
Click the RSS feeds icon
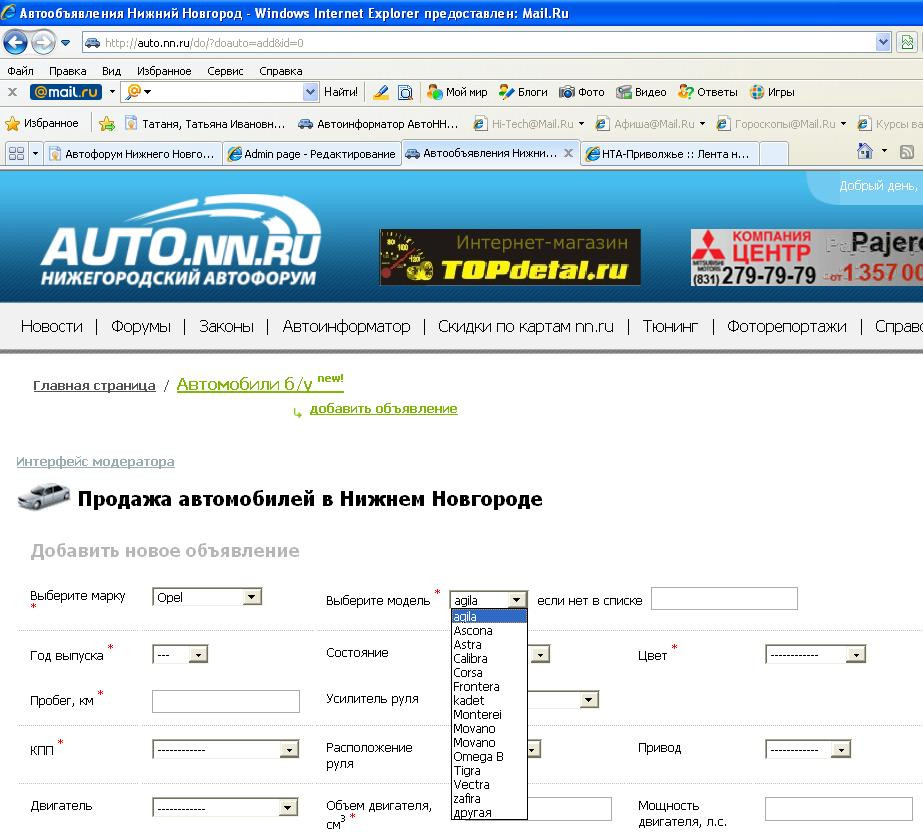click(x=907, y=152)
